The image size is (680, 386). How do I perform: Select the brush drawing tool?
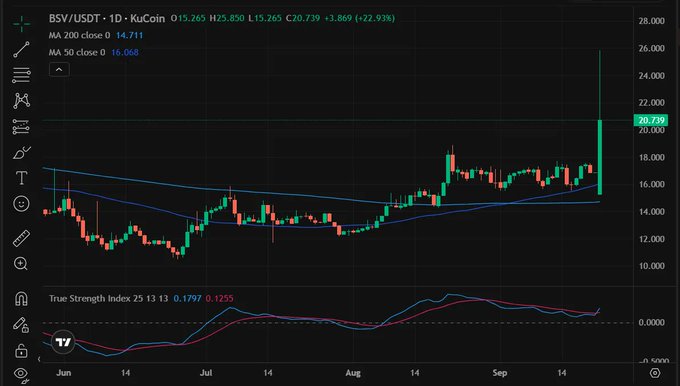tap(21, 153)
